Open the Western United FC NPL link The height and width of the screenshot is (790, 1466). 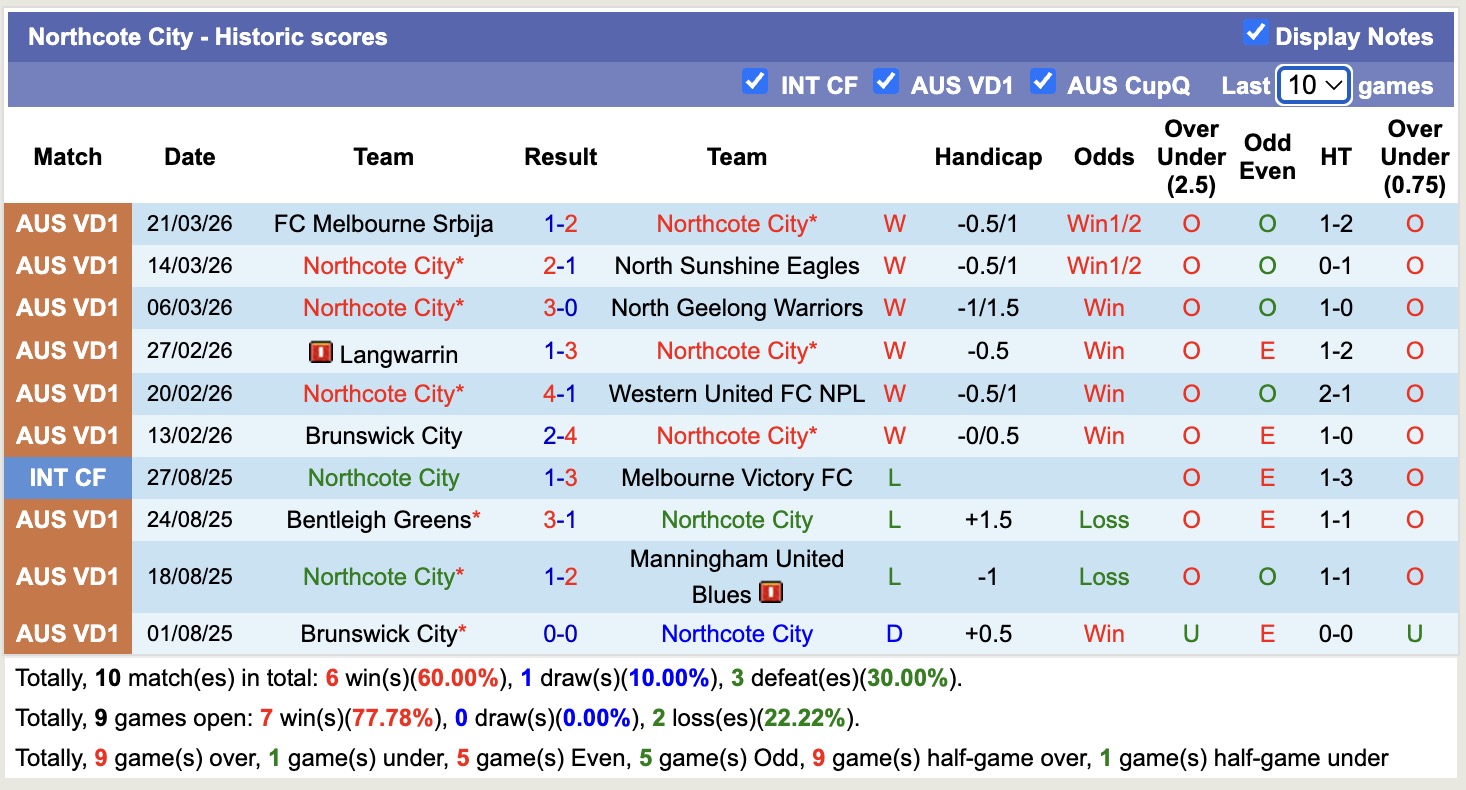pyautogui.click(x=737, y=394)
